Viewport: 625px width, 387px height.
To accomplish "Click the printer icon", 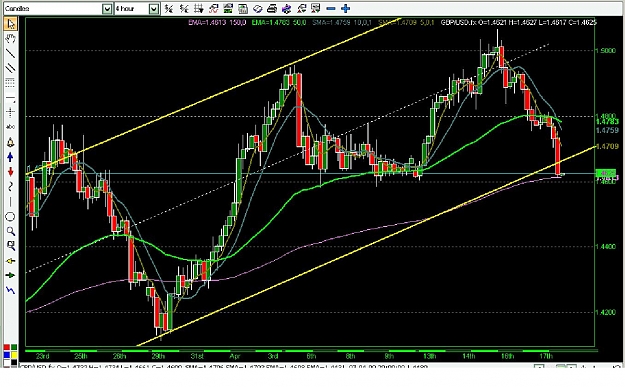I will [x=272, y=9].
